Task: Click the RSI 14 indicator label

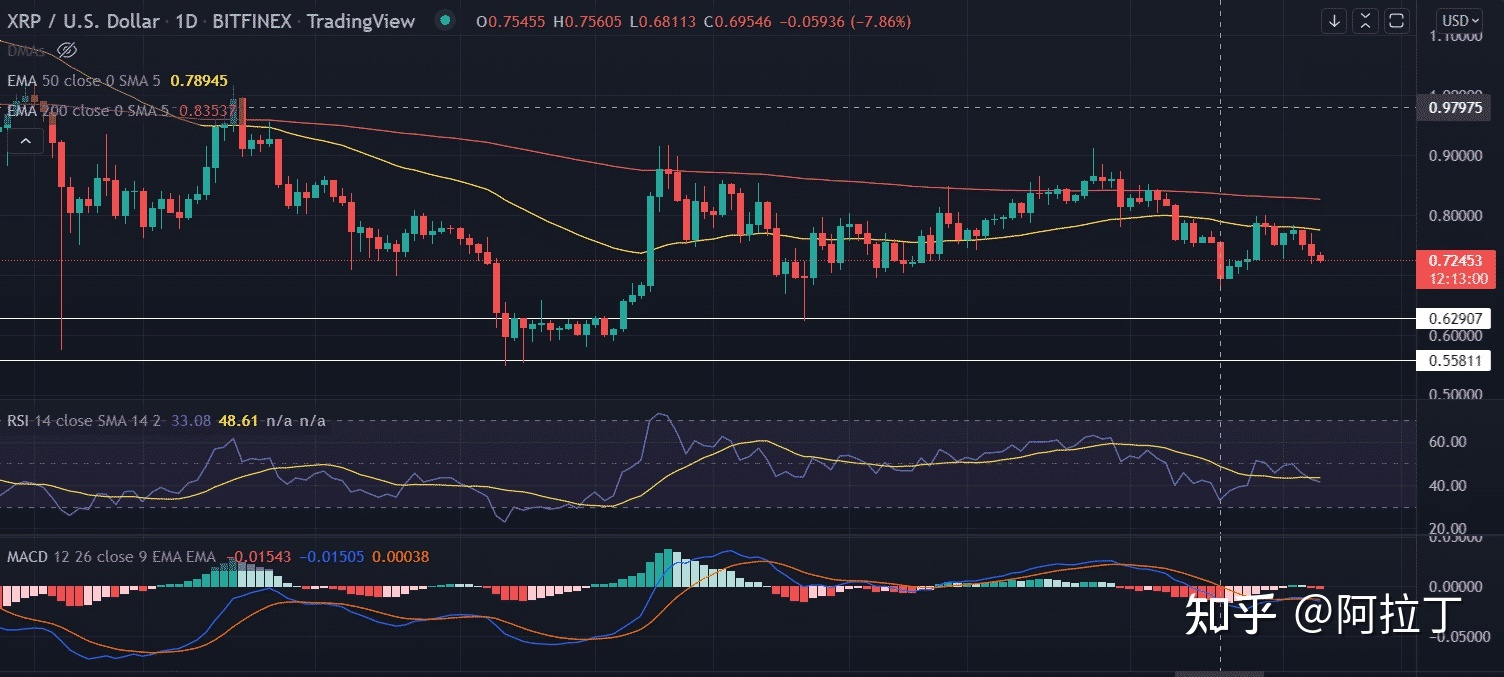Action: tap(29, 421)
